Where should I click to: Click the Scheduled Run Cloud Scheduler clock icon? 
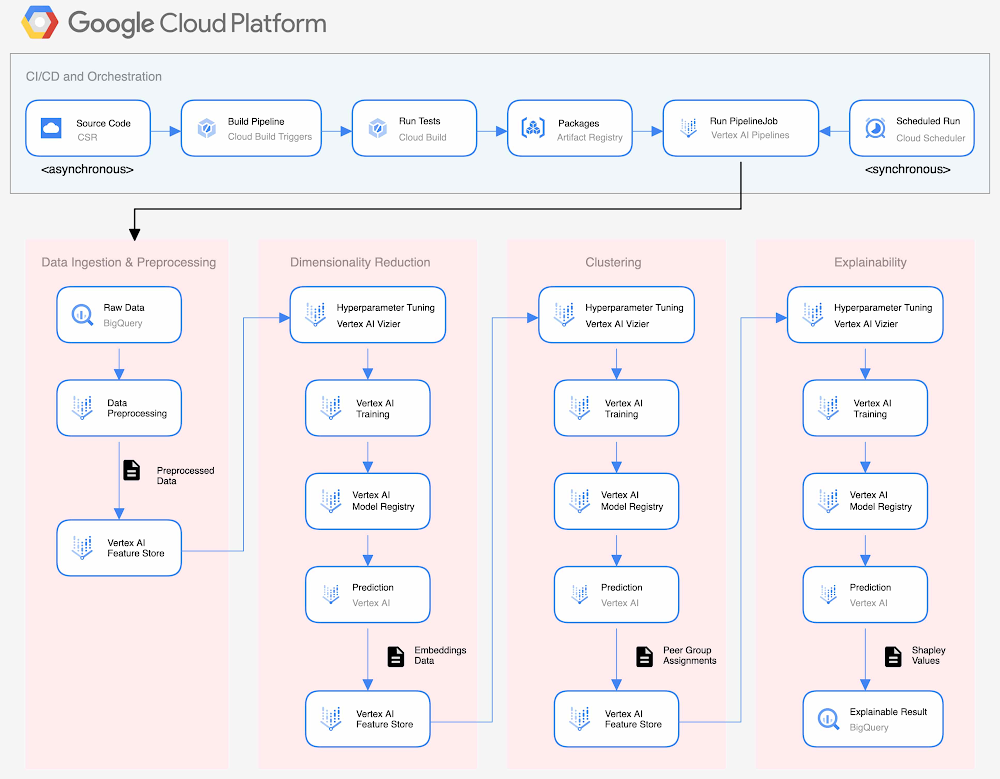click(x=875, y=128)
